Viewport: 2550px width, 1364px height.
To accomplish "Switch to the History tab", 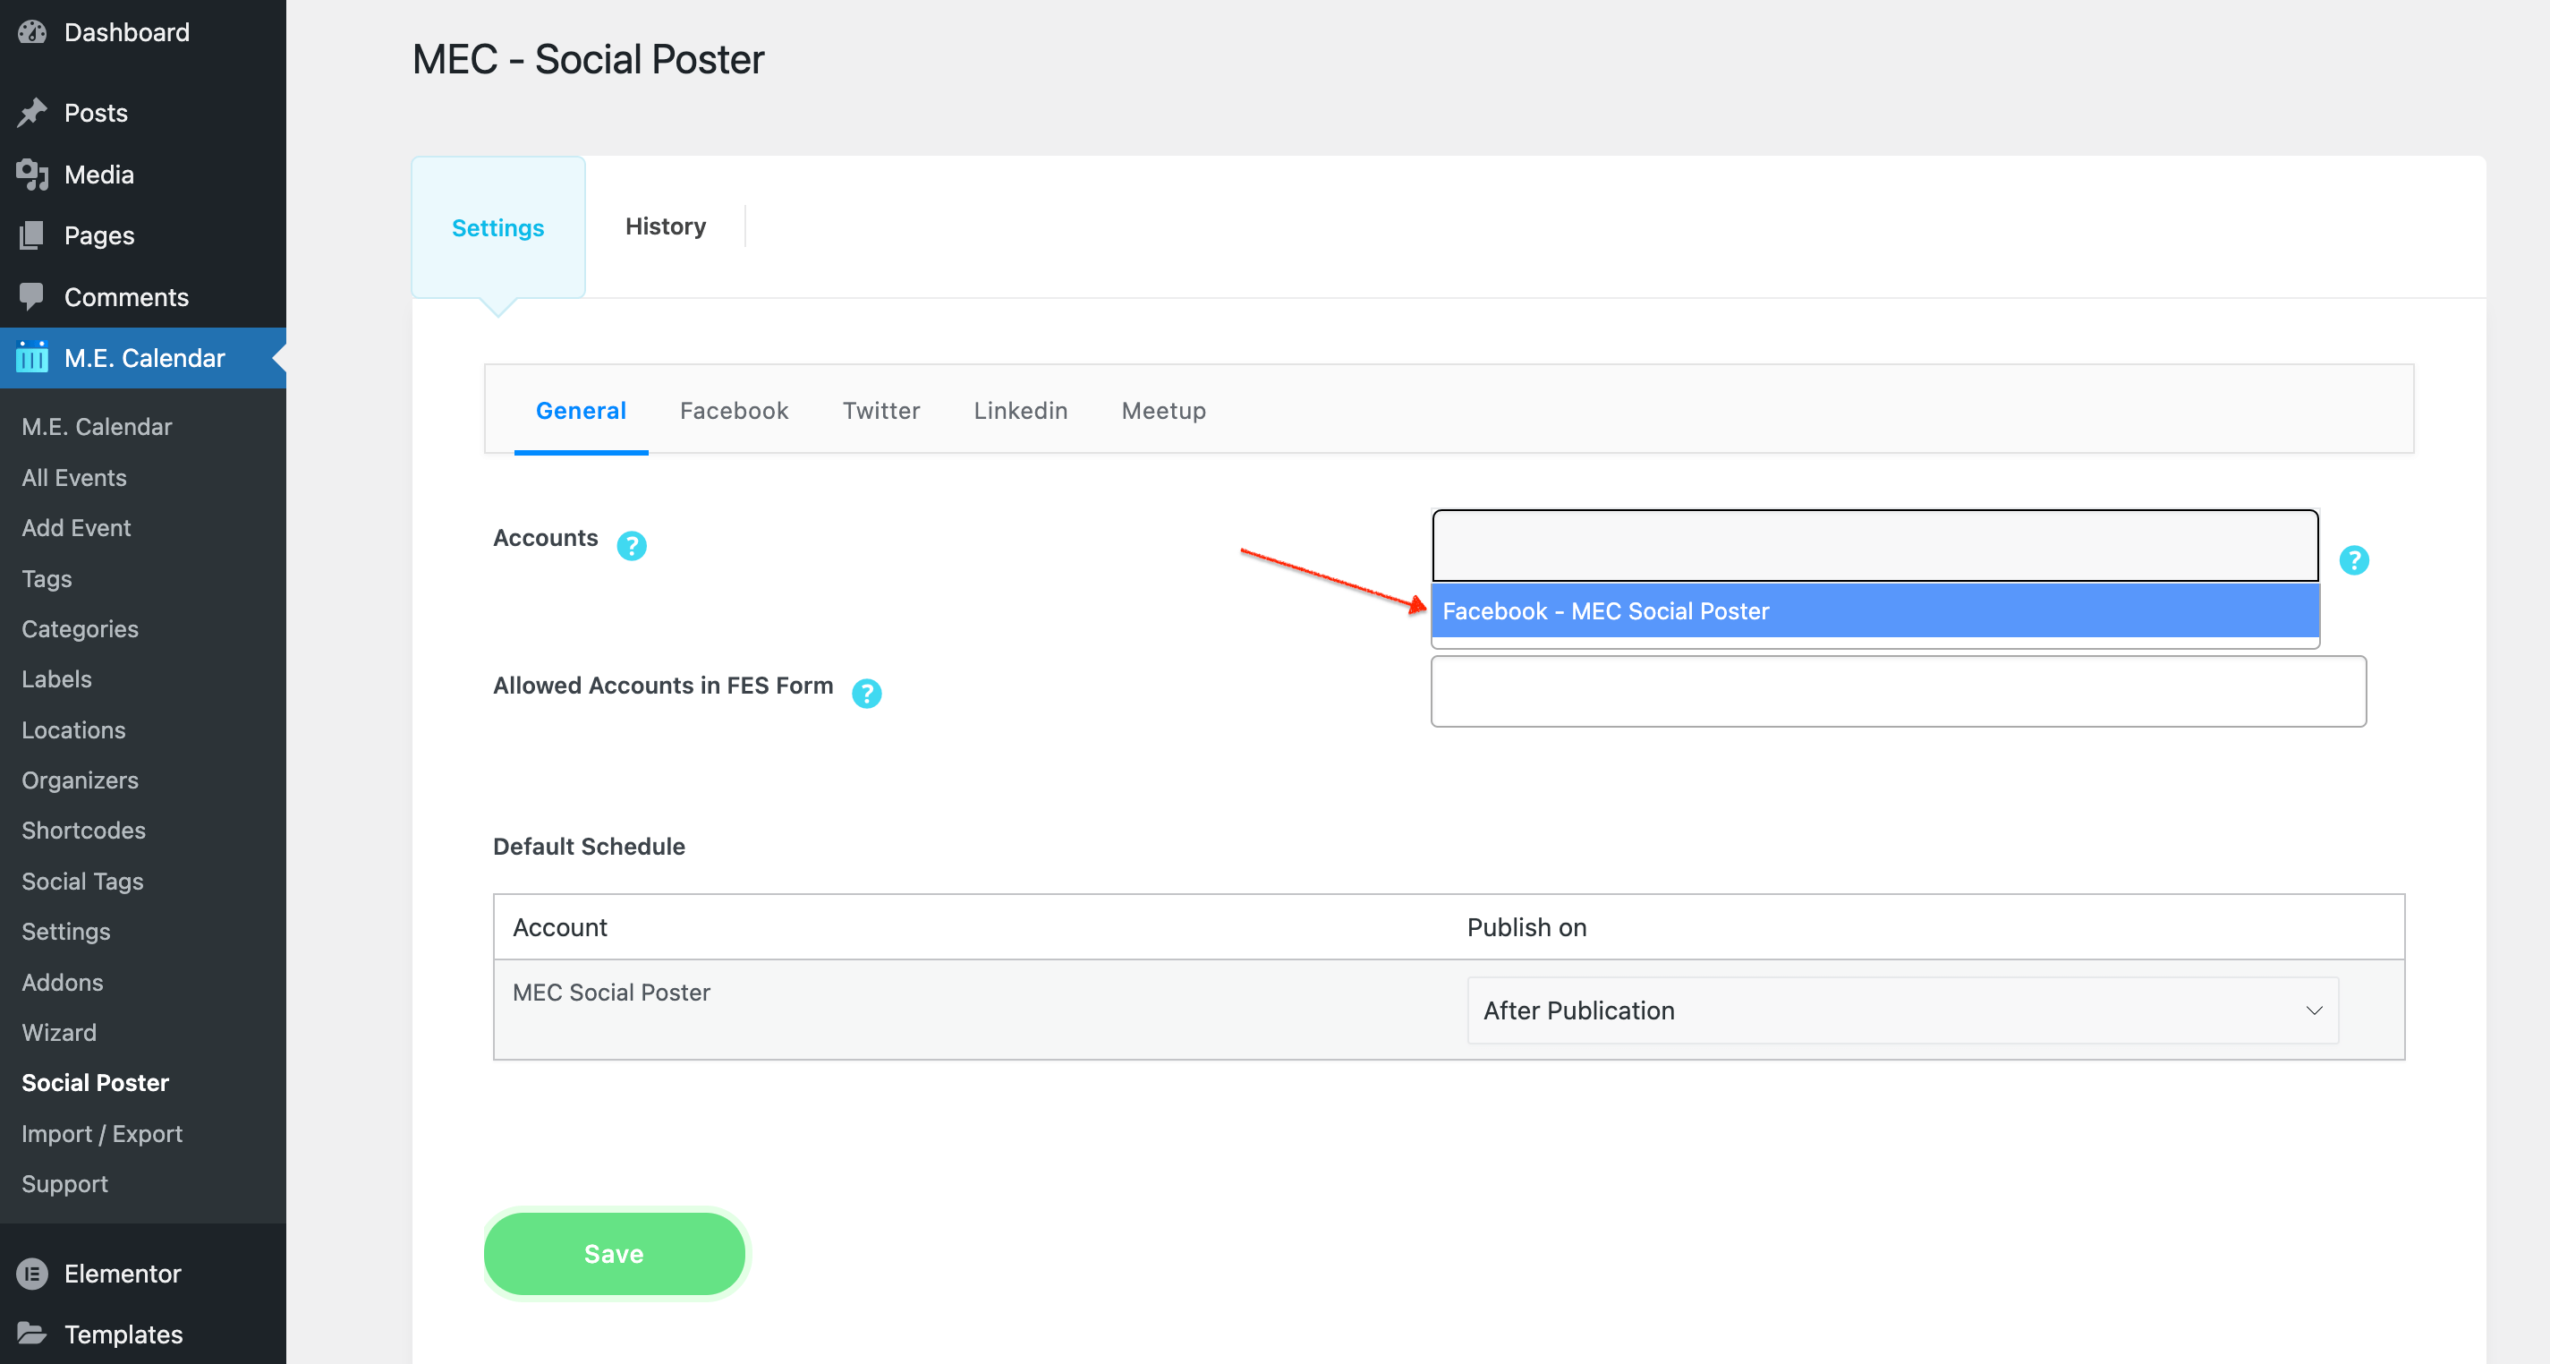I will (x=666, y=226).
